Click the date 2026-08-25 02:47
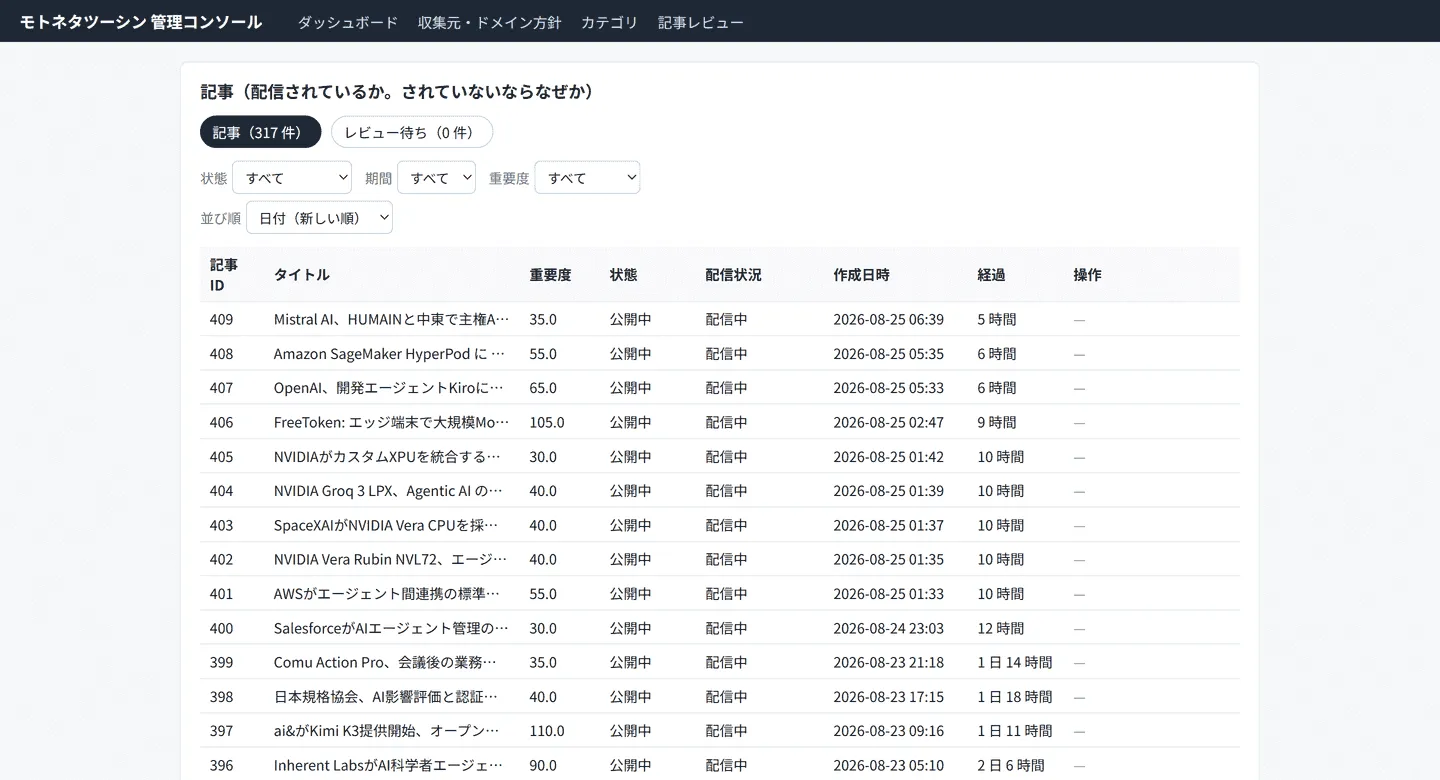1440x780 pixels. [888, 423]
